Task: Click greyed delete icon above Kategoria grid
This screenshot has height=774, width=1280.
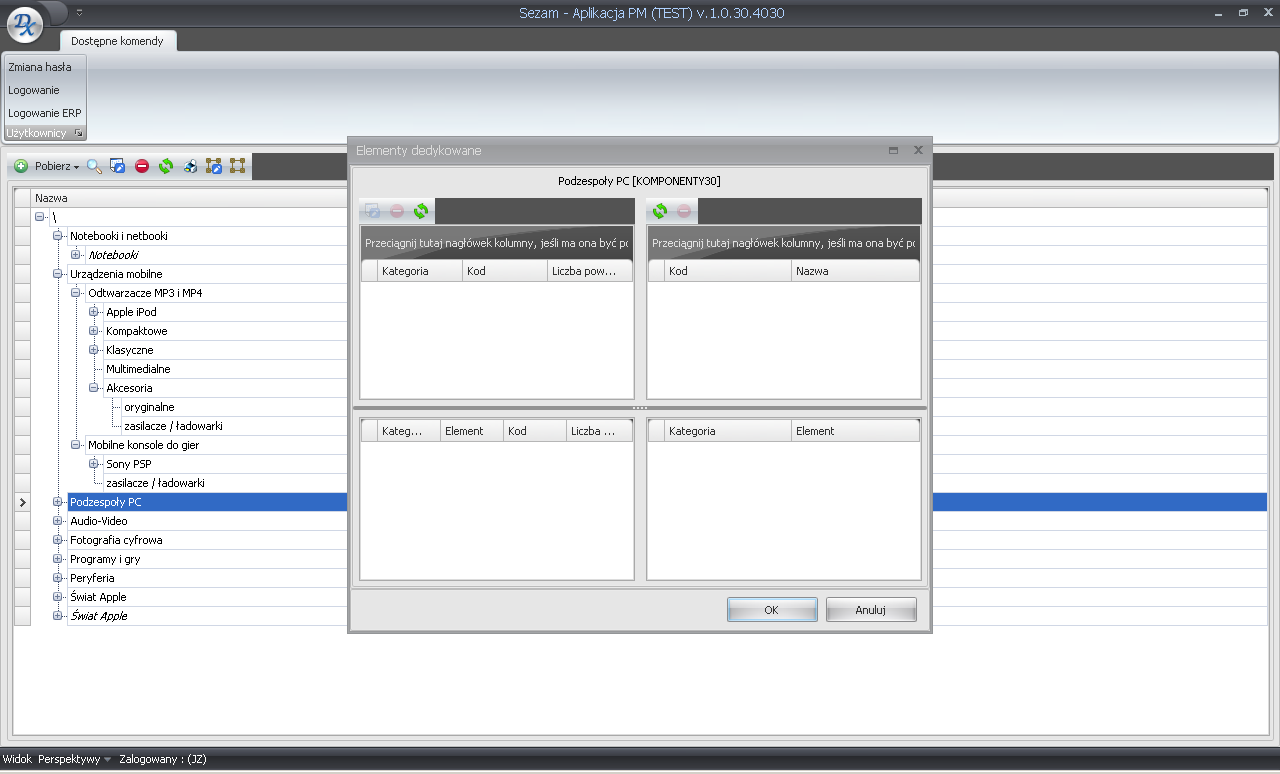Action: click(x=397, y=211)
